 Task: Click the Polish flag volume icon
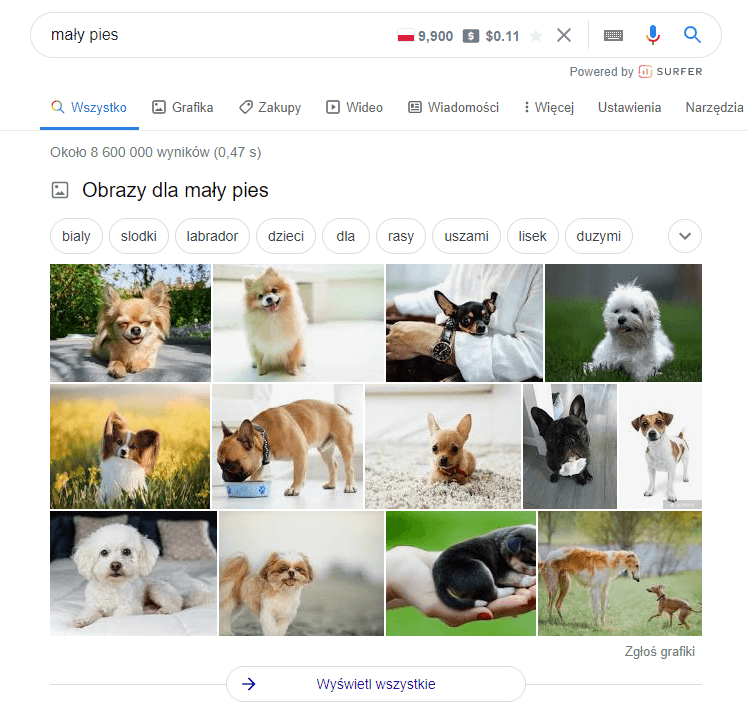406,36
